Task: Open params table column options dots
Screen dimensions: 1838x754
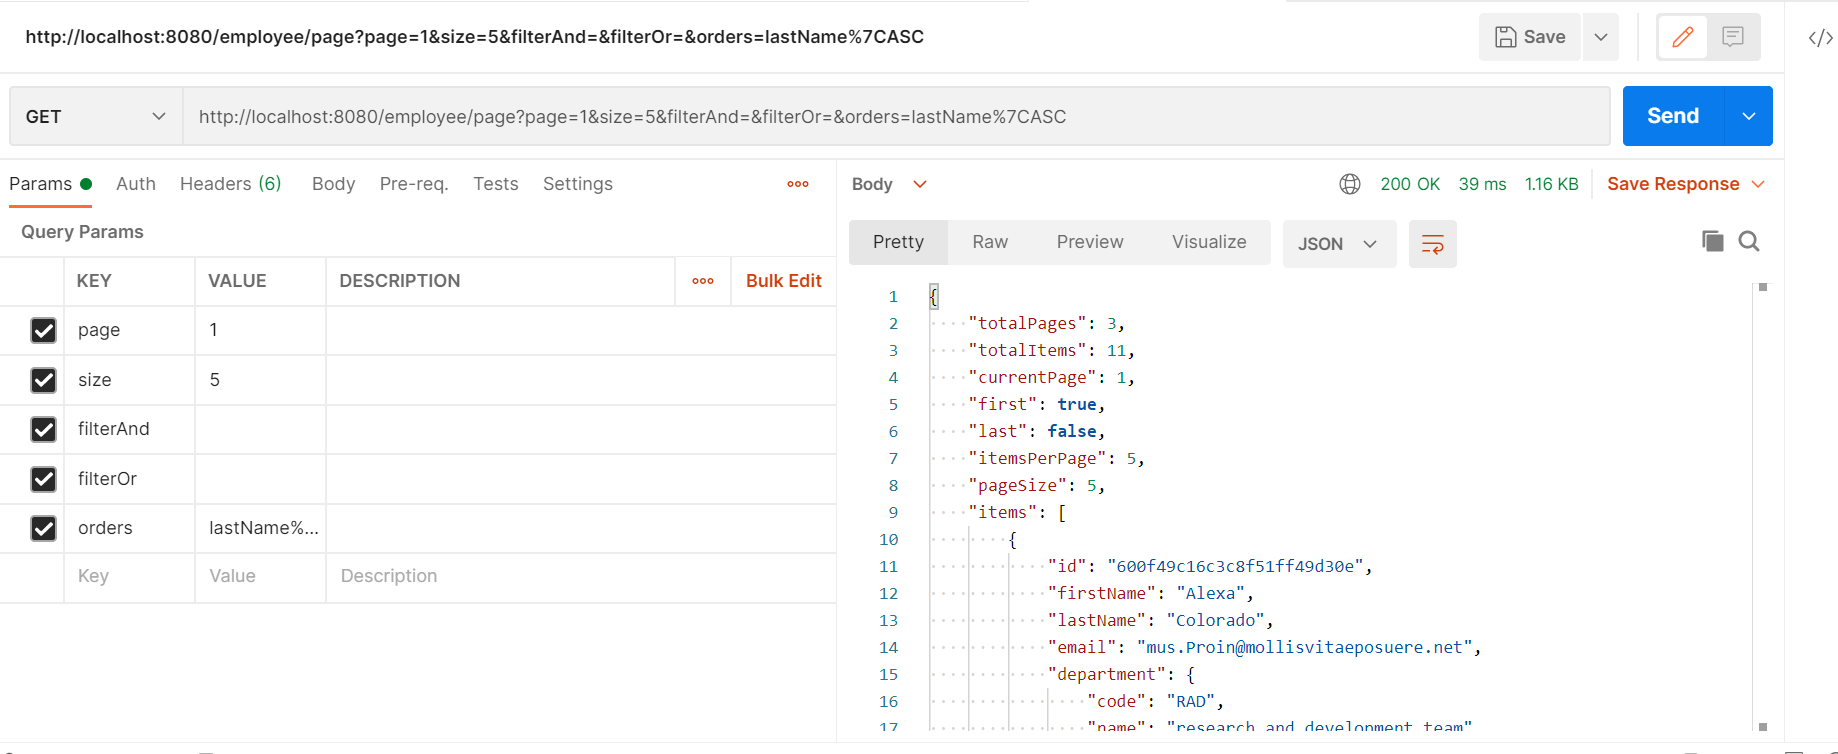Action: [x=703, y=281]
